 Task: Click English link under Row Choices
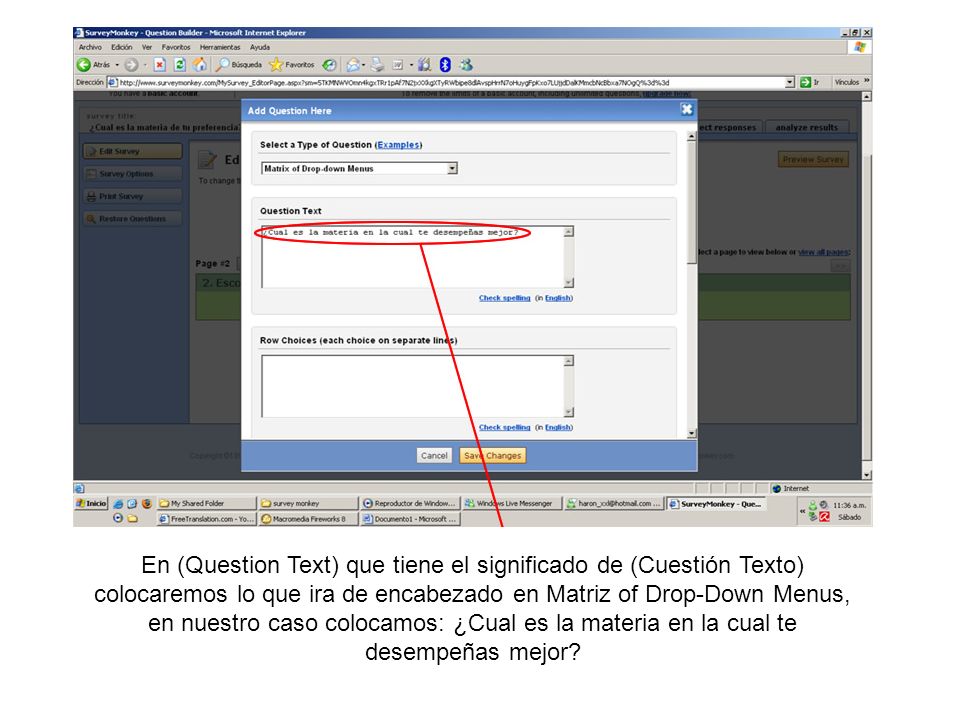point(558,427)
